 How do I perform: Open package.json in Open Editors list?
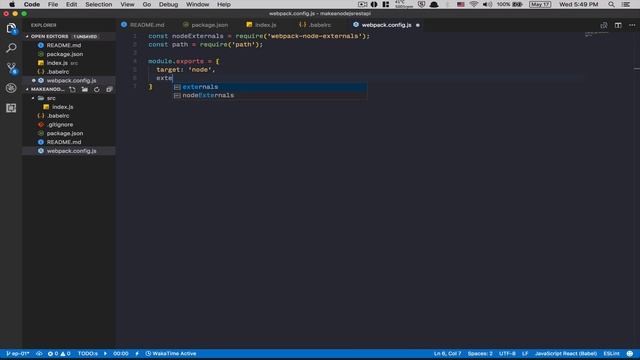pyautogui.click(x=69, y=54)
